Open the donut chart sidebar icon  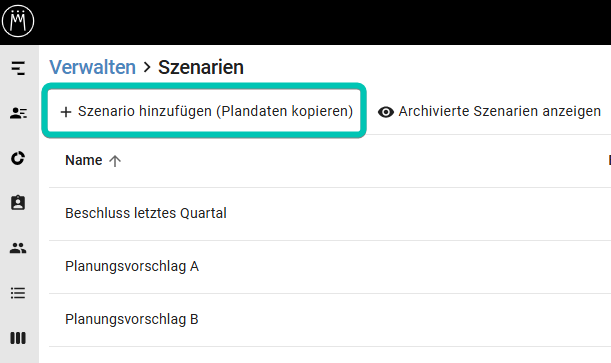(x=18, y=158)
